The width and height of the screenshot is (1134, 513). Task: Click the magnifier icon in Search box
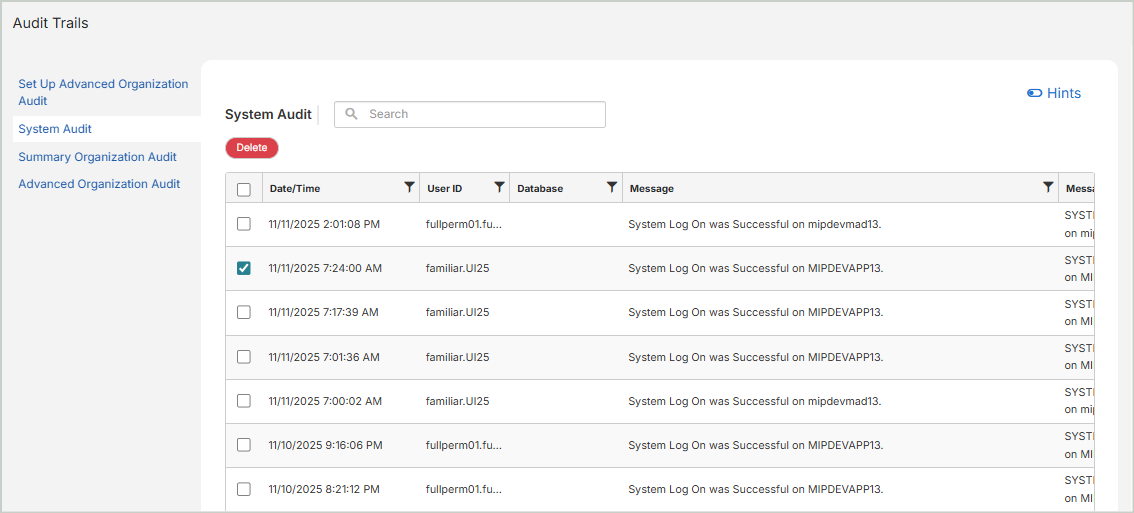[x=351, y=114]
